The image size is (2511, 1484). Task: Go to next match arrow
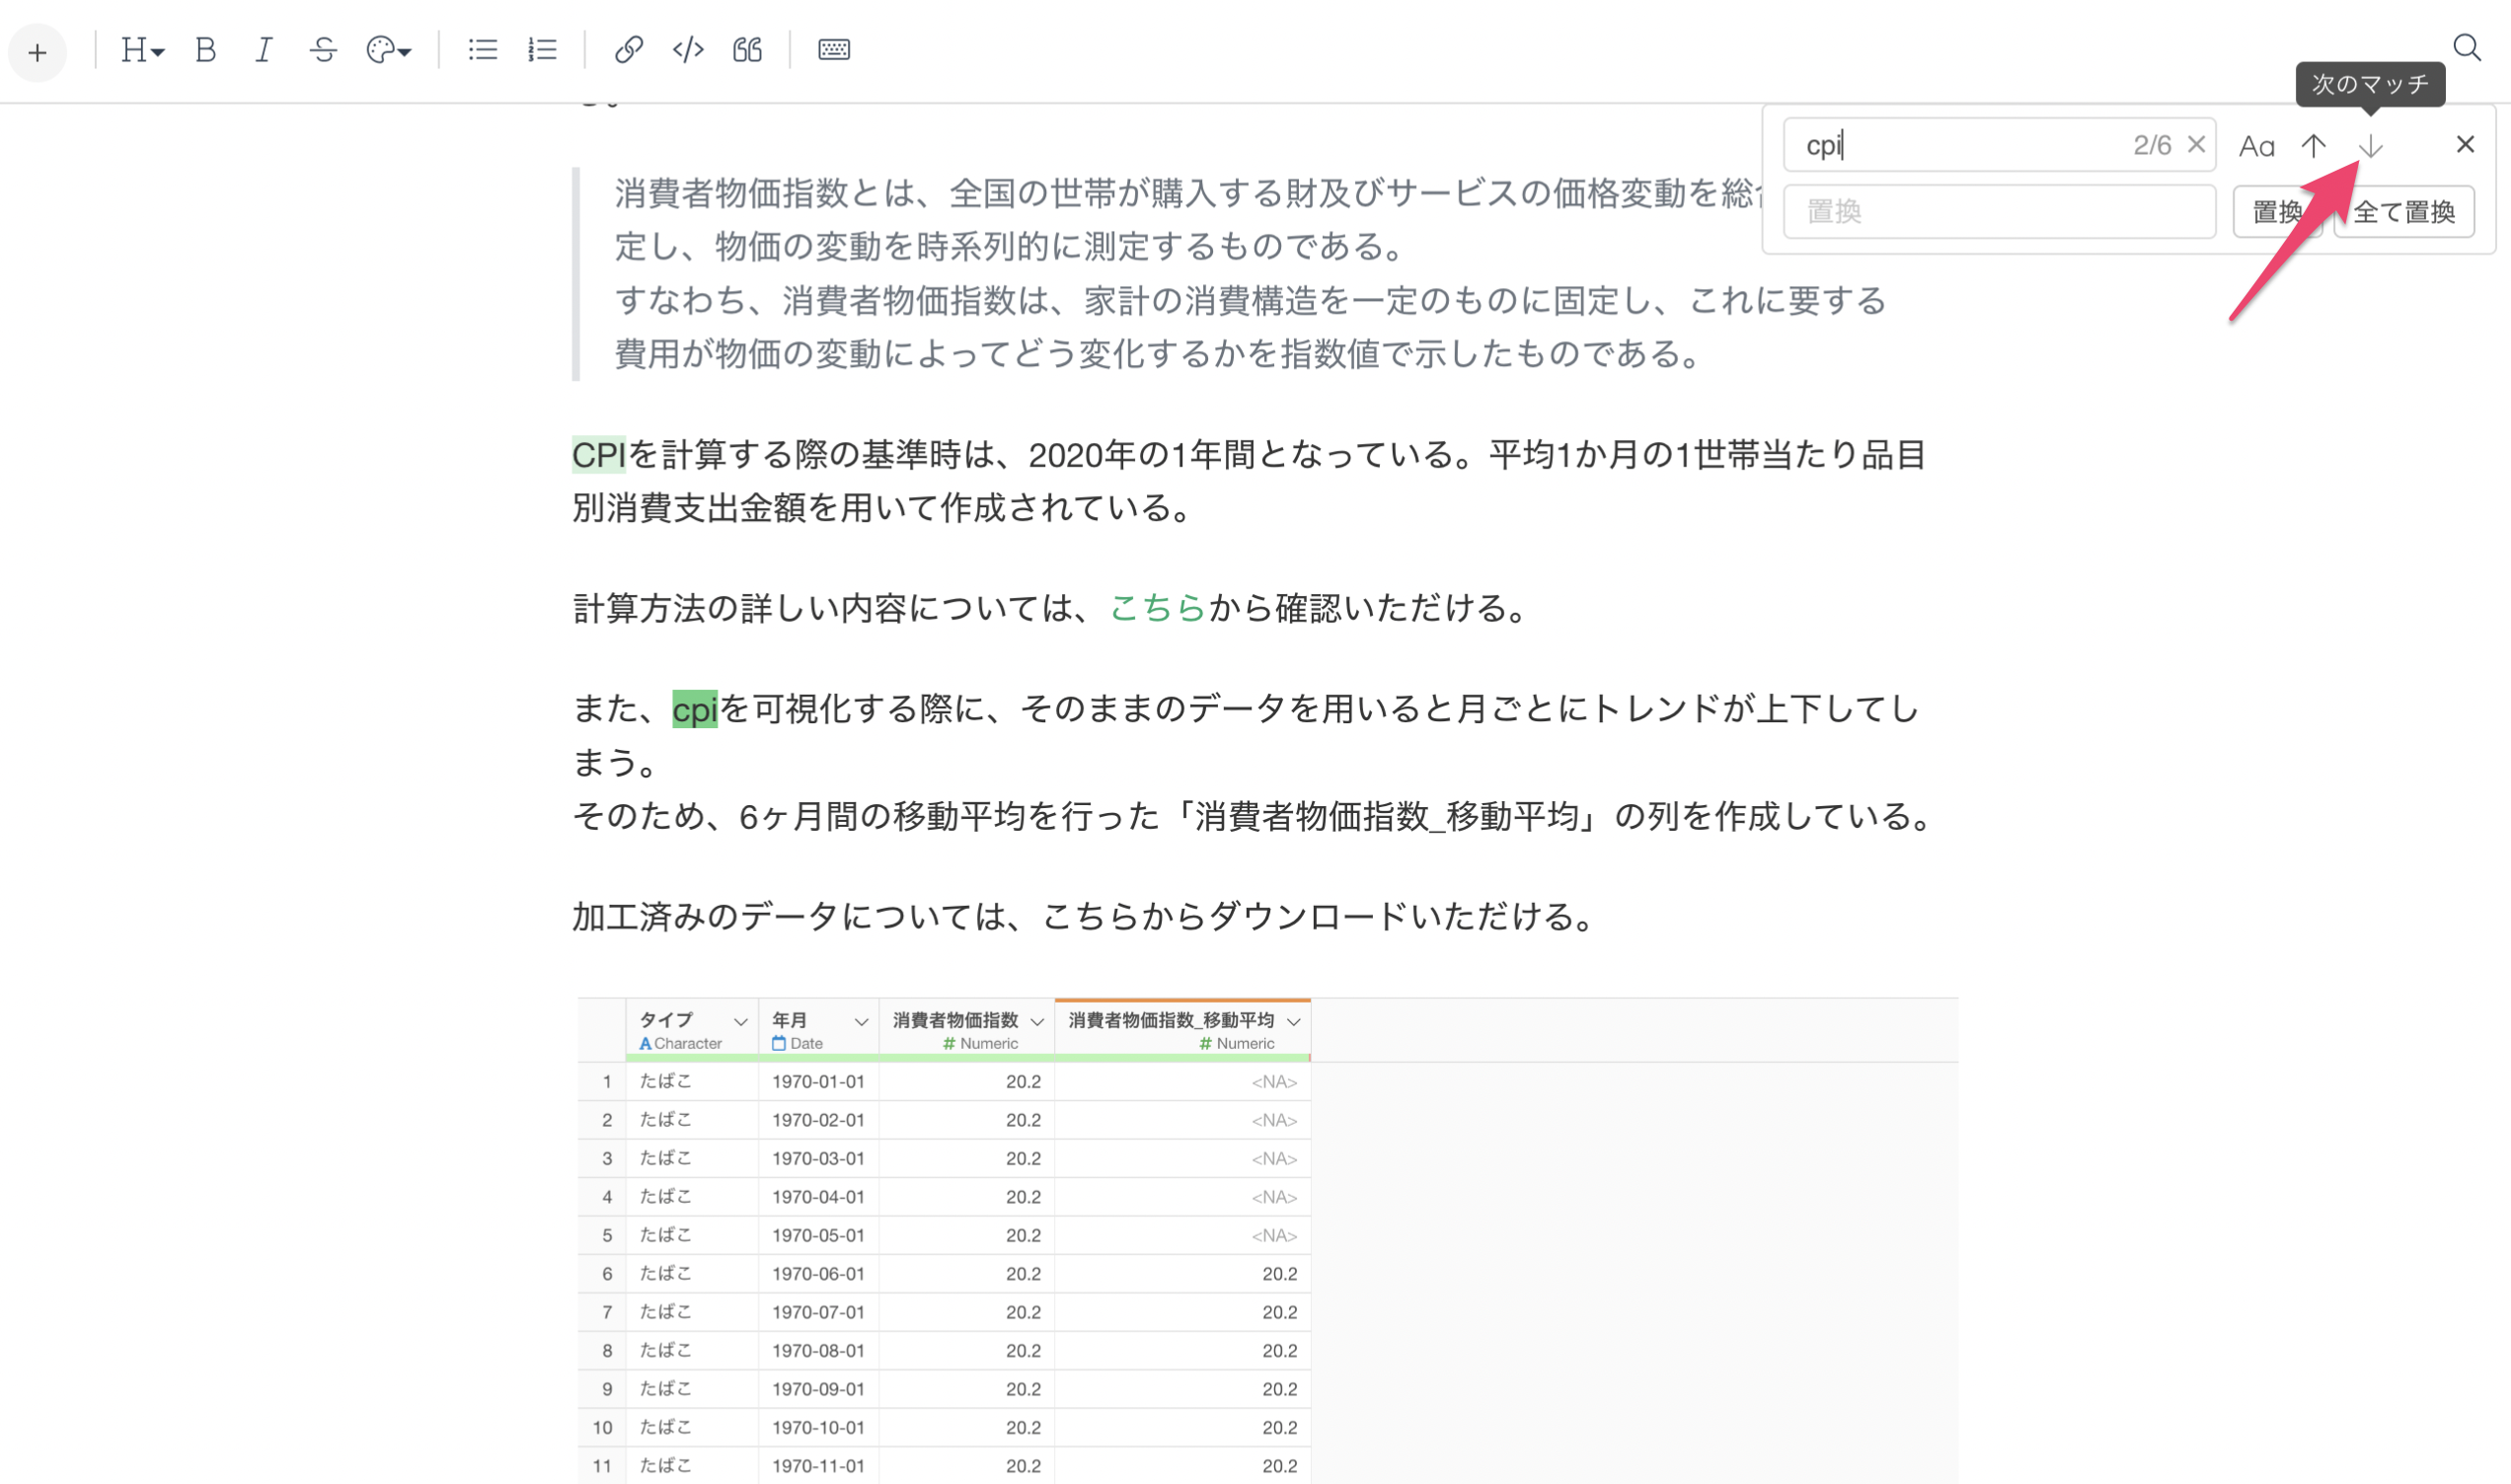(2371, 146)
